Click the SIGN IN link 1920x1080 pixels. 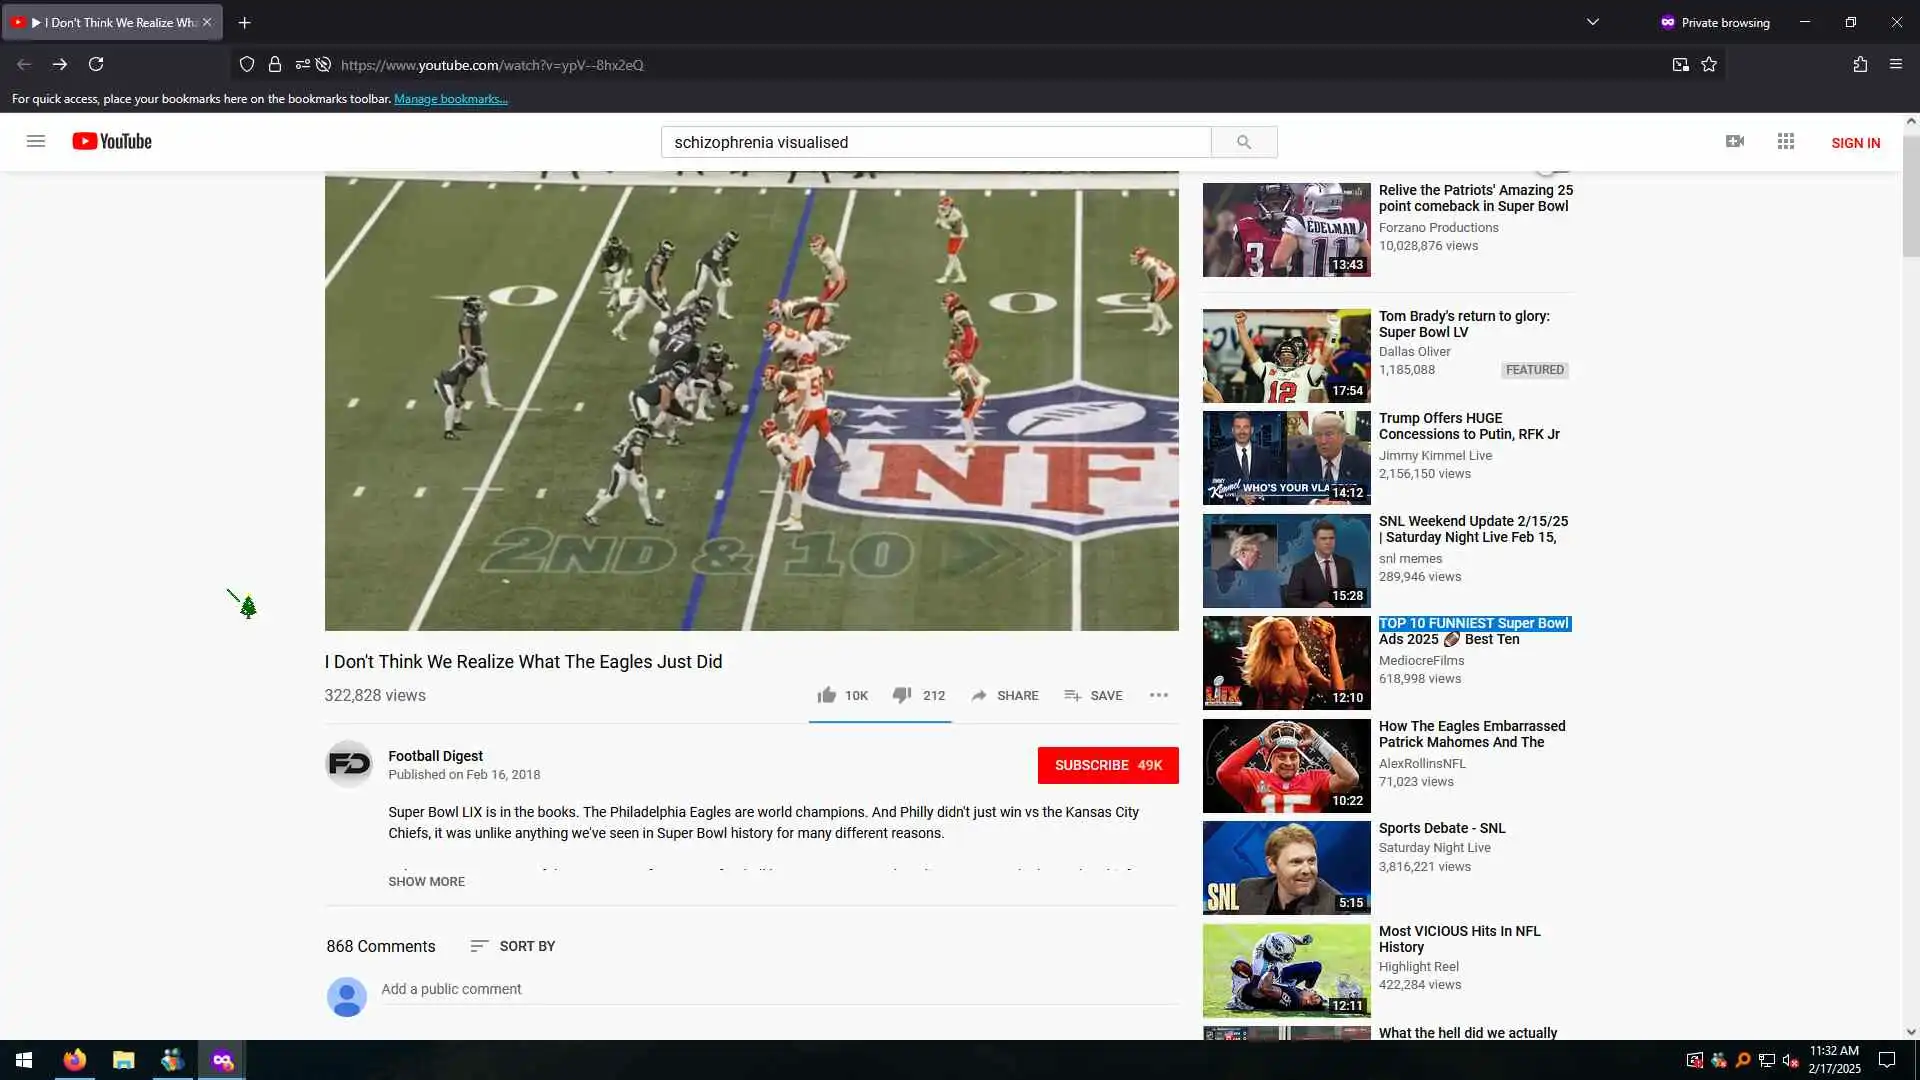point(1855,143)
